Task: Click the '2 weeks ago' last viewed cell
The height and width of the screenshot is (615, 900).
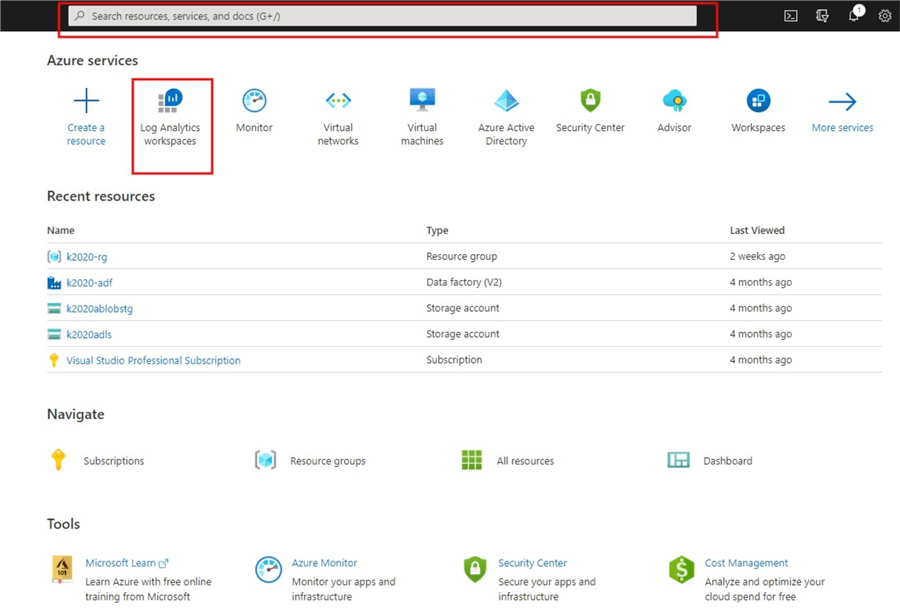Action: tap(758, 256)
